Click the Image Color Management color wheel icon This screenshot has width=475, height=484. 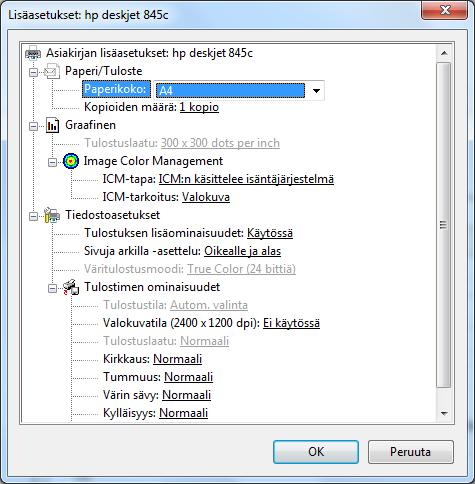click(x=71, y=161)
